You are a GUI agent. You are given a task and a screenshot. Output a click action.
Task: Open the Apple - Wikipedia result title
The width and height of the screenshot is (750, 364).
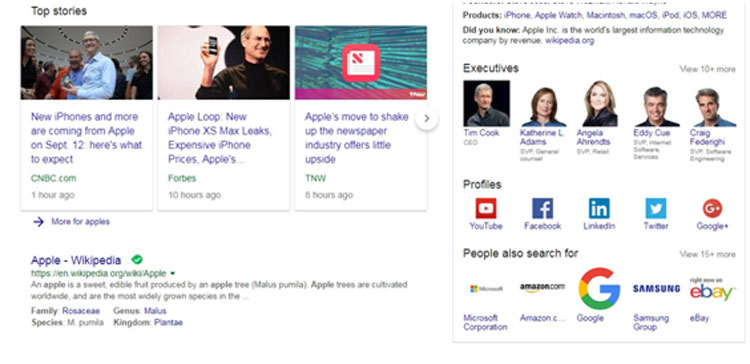click(76, 260)
